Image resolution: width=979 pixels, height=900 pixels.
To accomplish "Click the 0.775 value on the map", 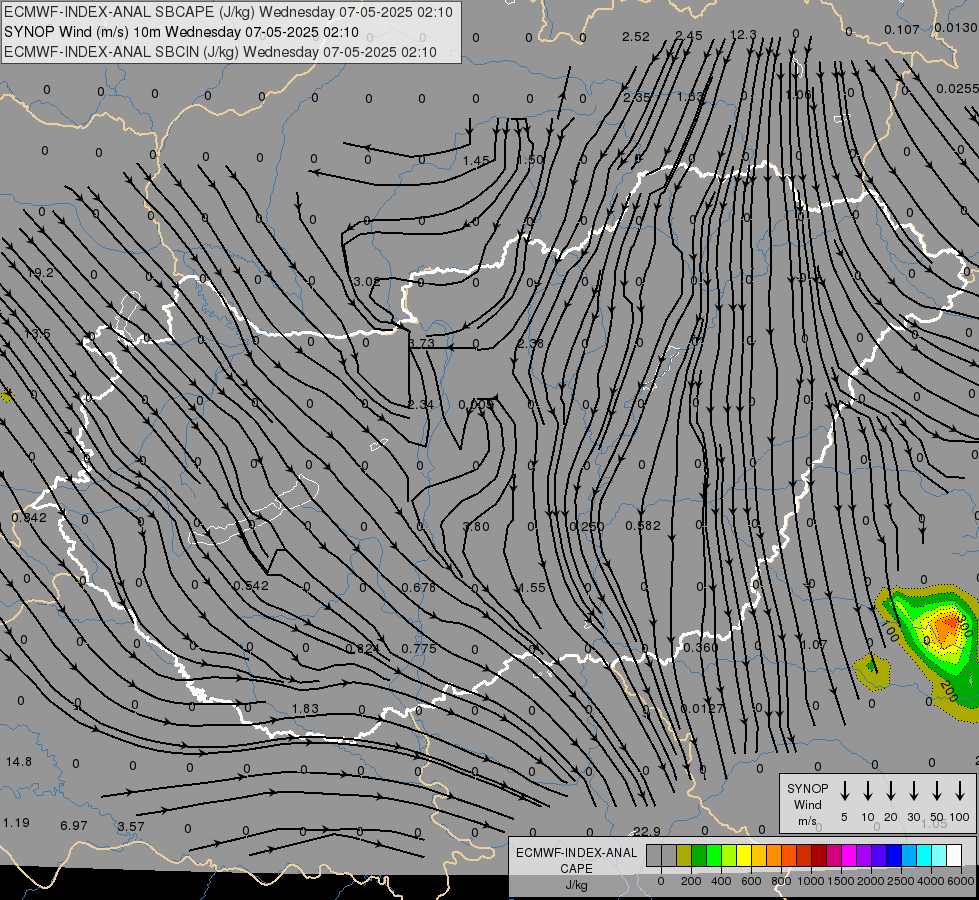I will [419, 649].
